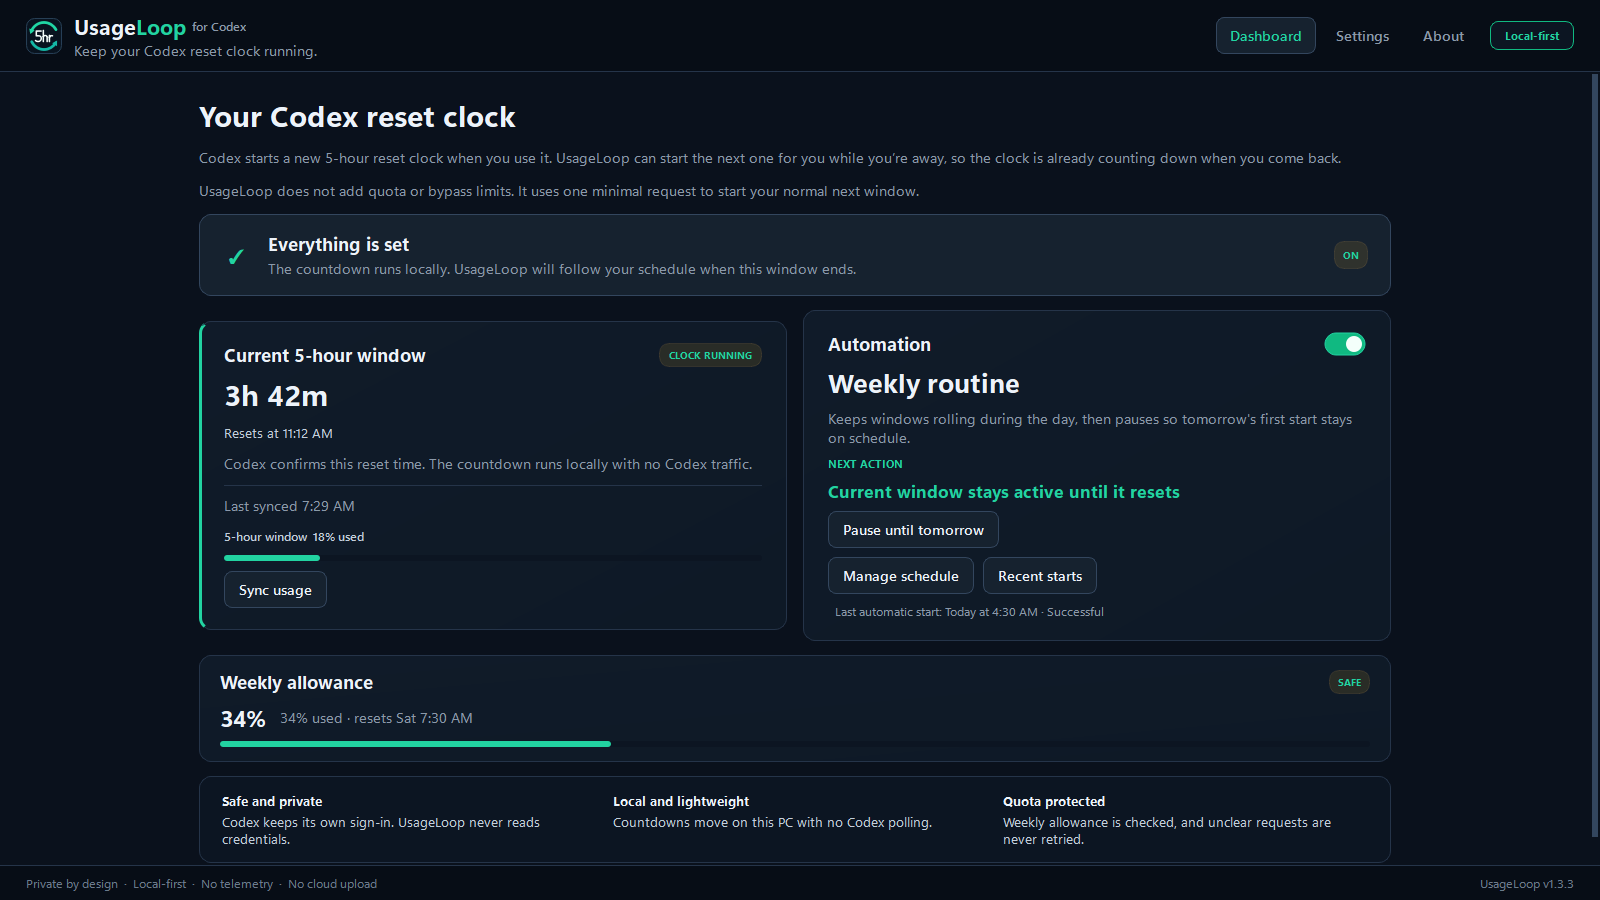Click the Local-first badge in header
Viewport: 1600px width, 900px height.
click(1531, 36)
